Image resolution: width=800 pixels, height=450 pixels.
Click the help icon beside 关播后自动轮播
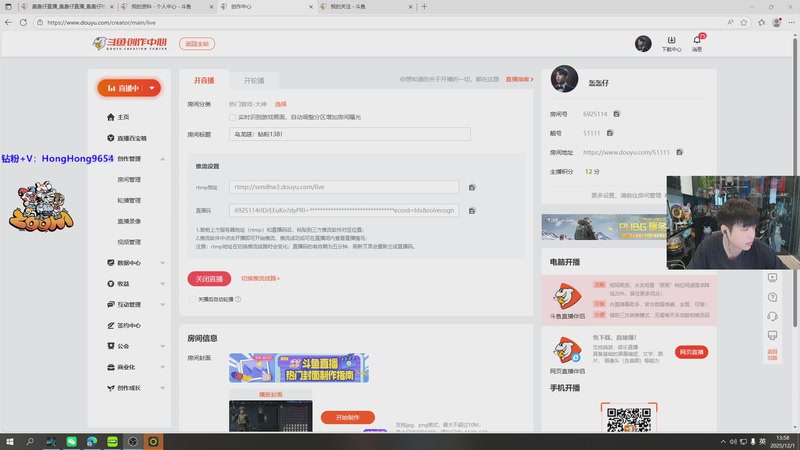point(238,299)
